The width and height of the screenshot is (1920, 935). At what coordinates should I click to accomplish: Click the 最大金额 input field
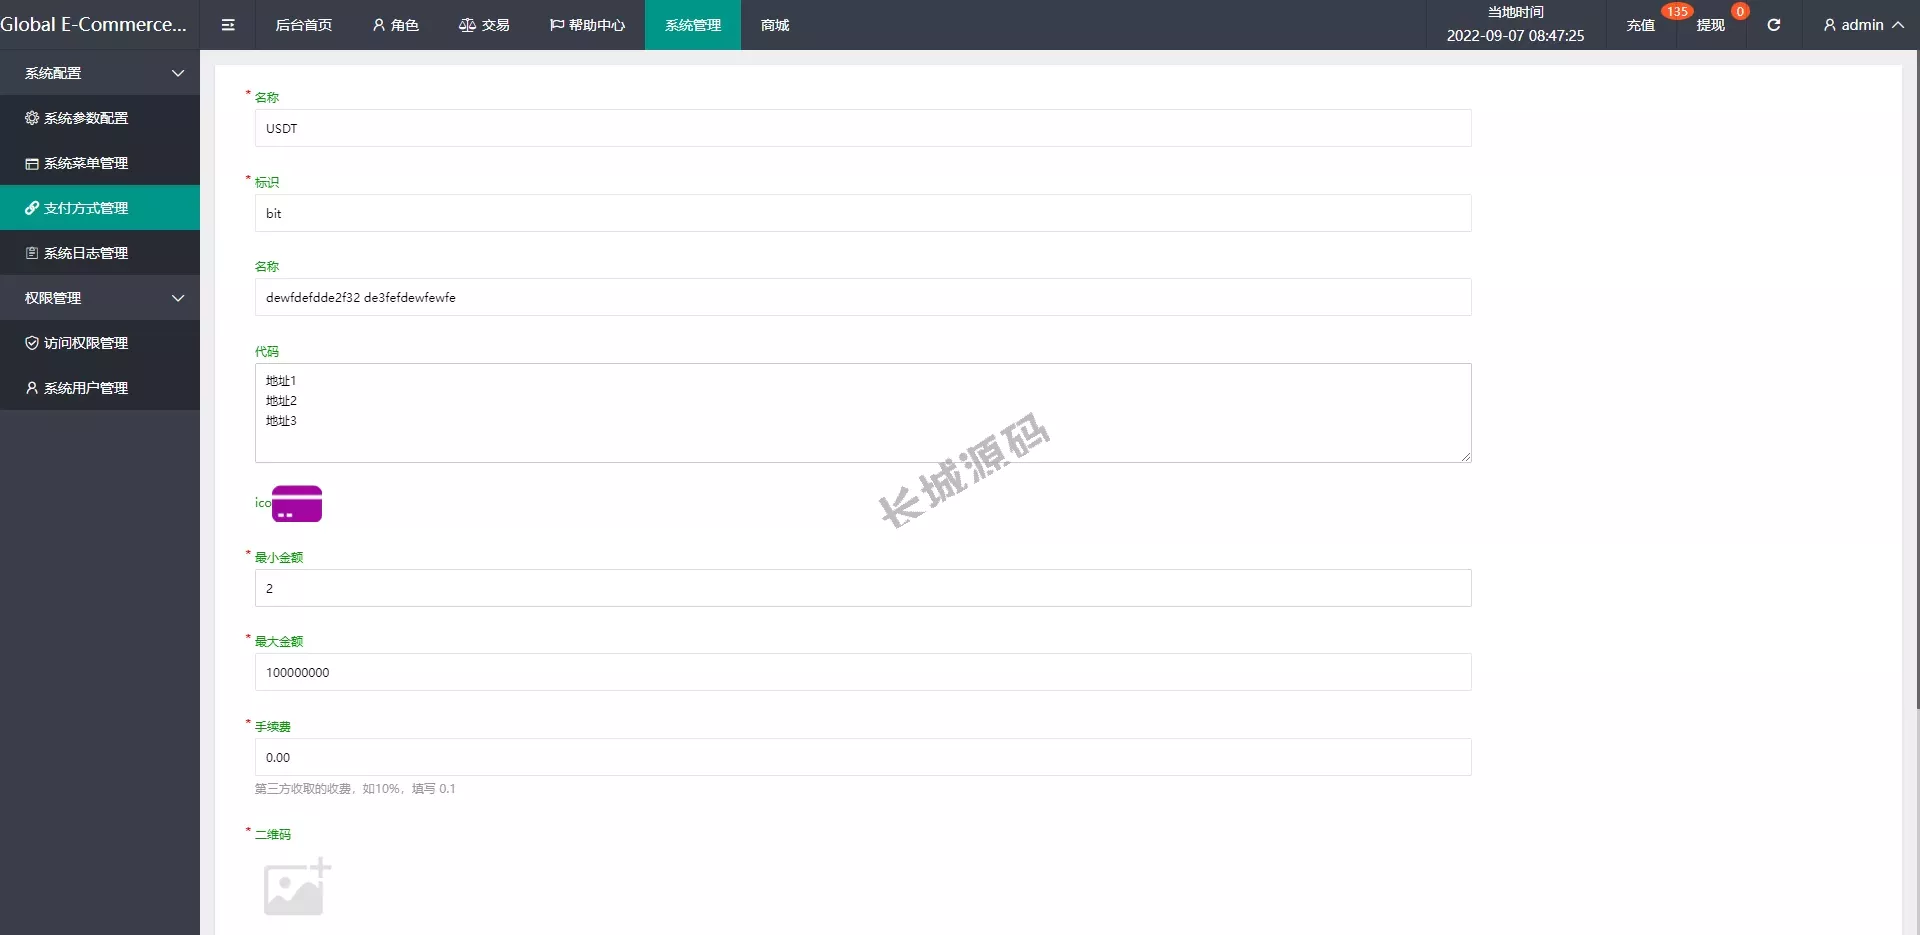863,672
